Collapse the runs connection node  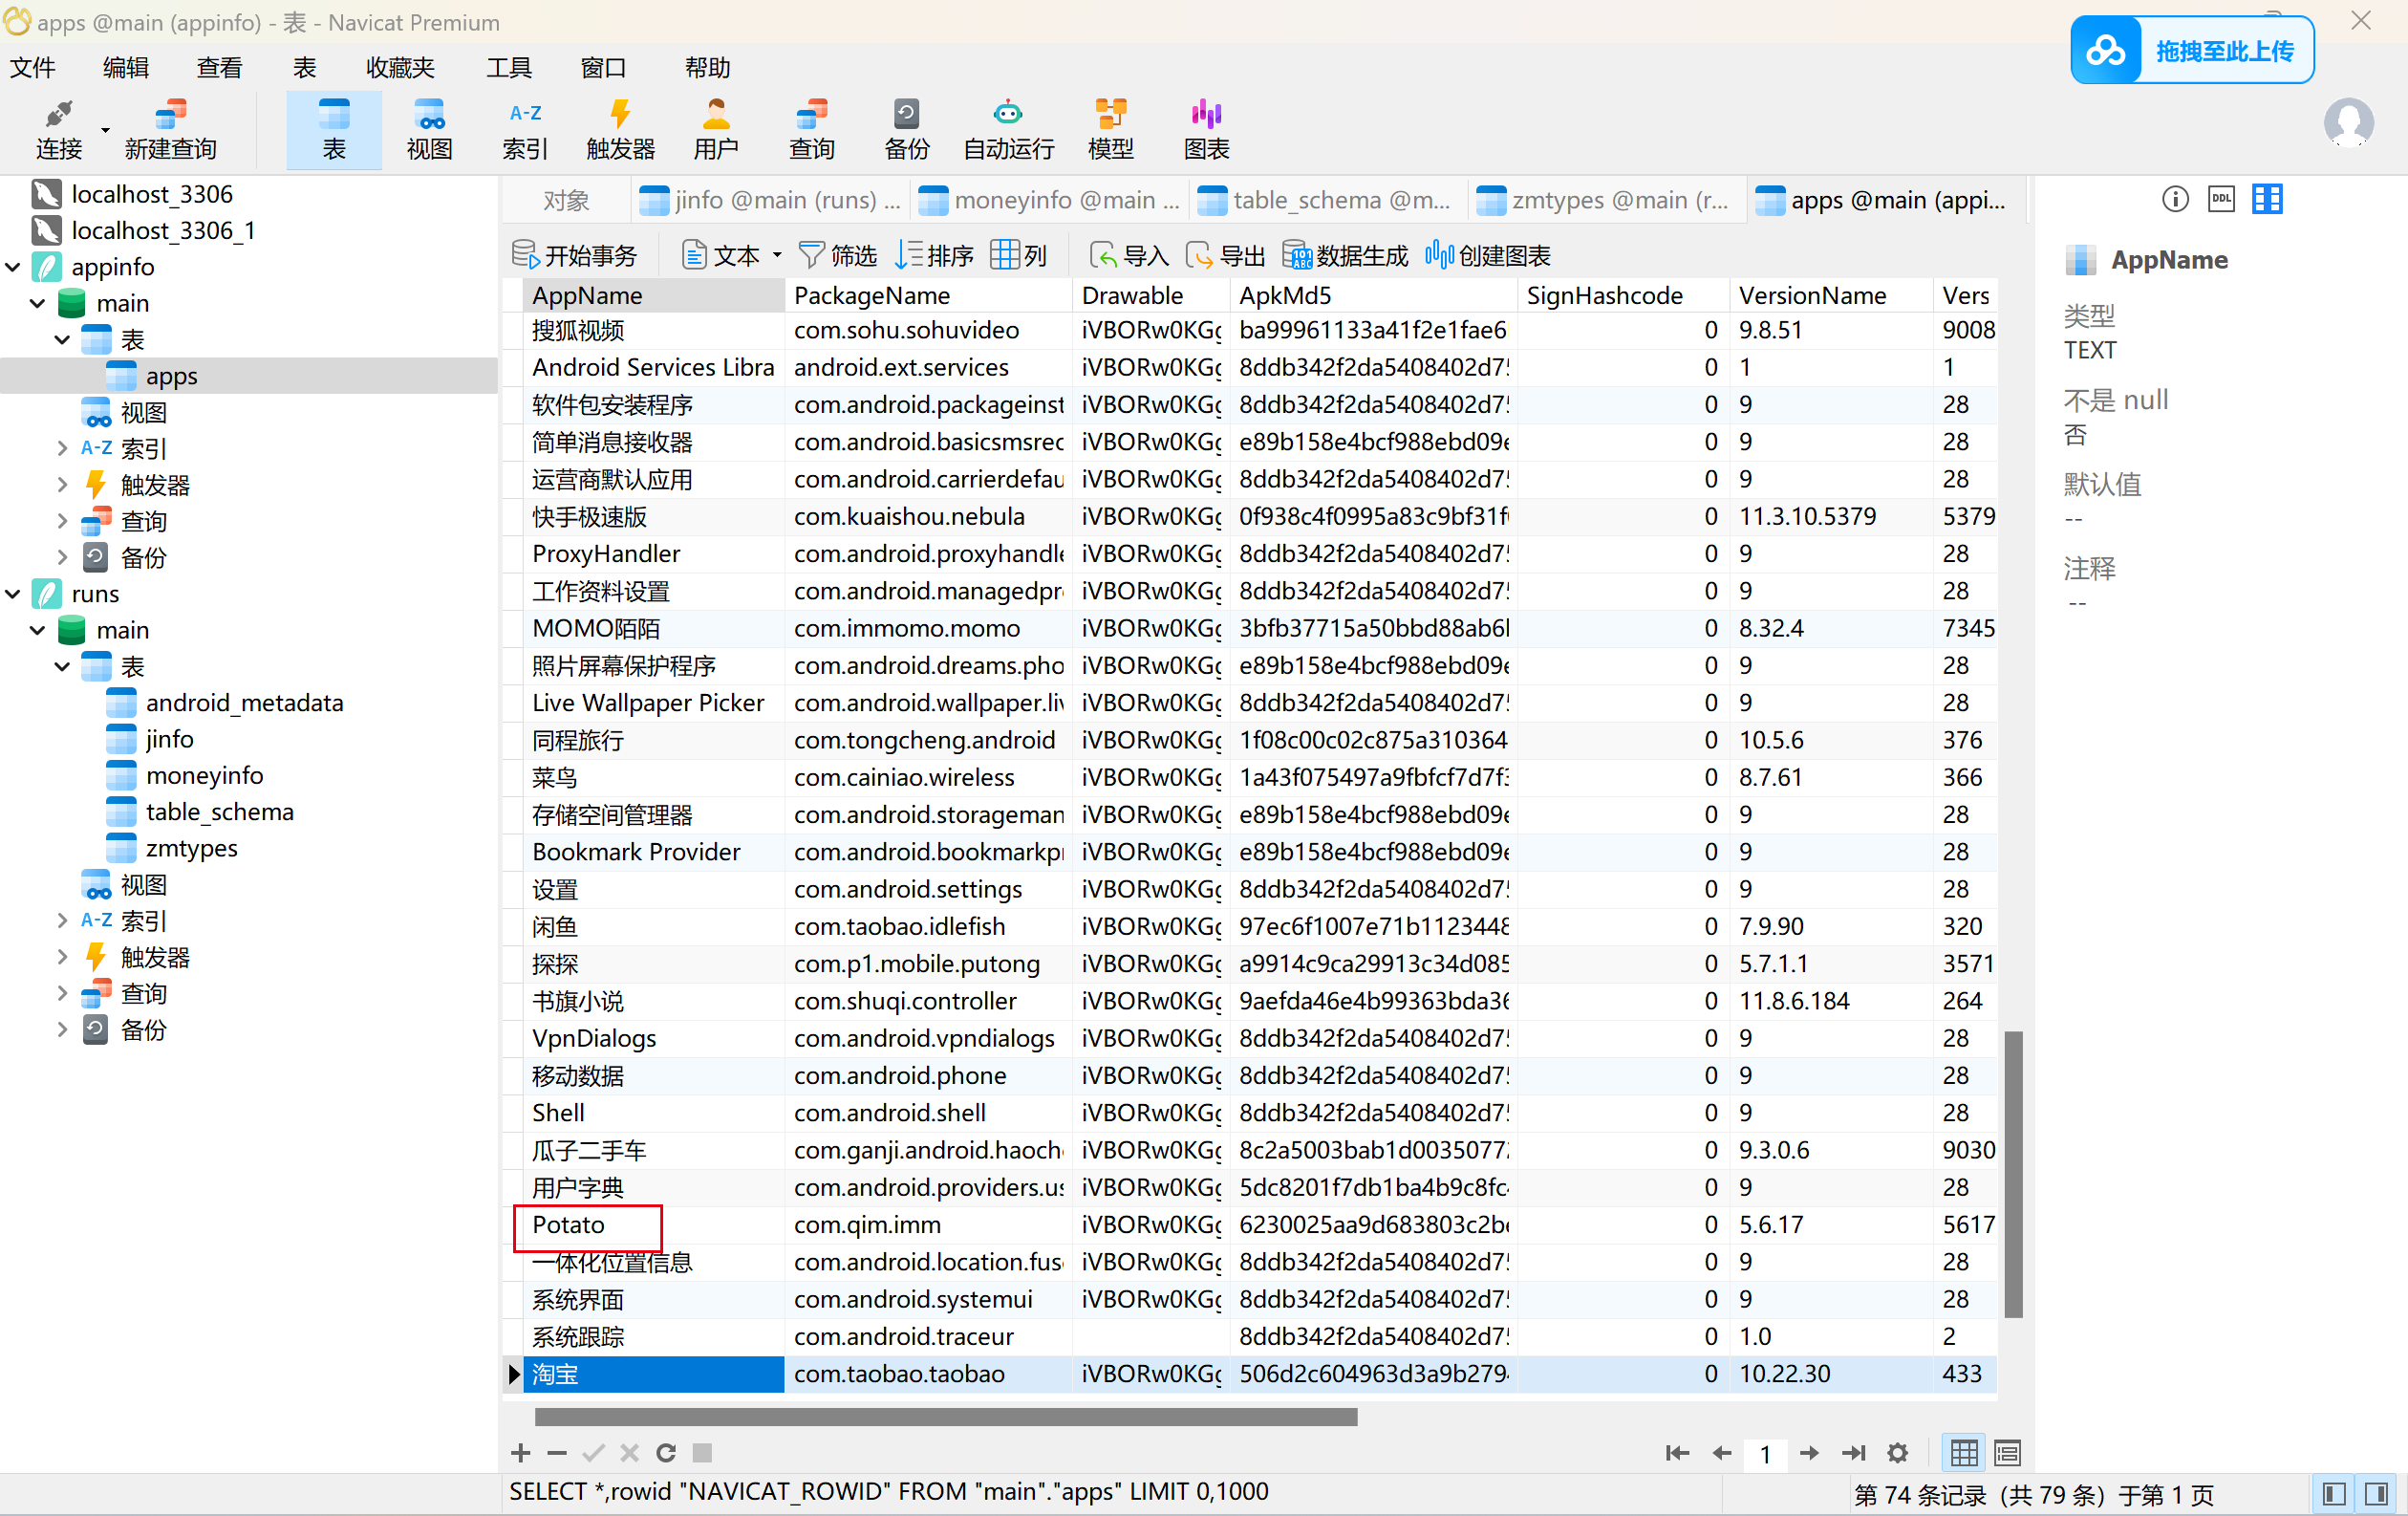pos(13,594)
